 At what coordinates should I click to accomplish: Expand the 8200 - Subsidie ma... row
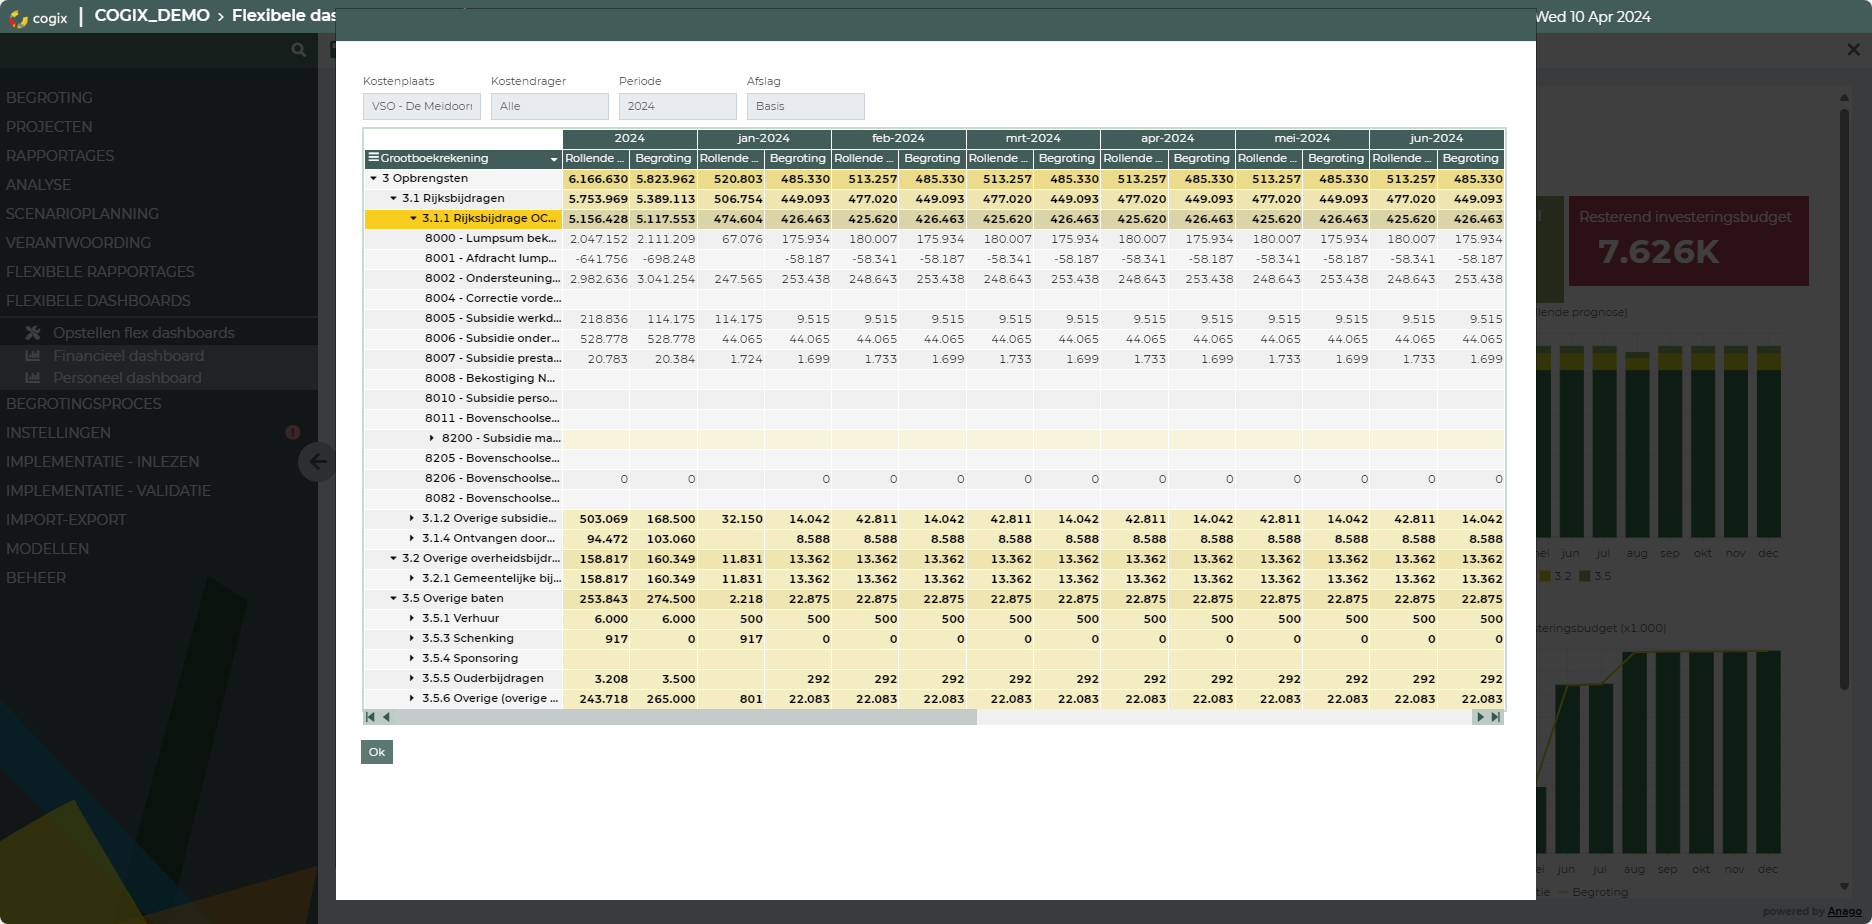432,438
